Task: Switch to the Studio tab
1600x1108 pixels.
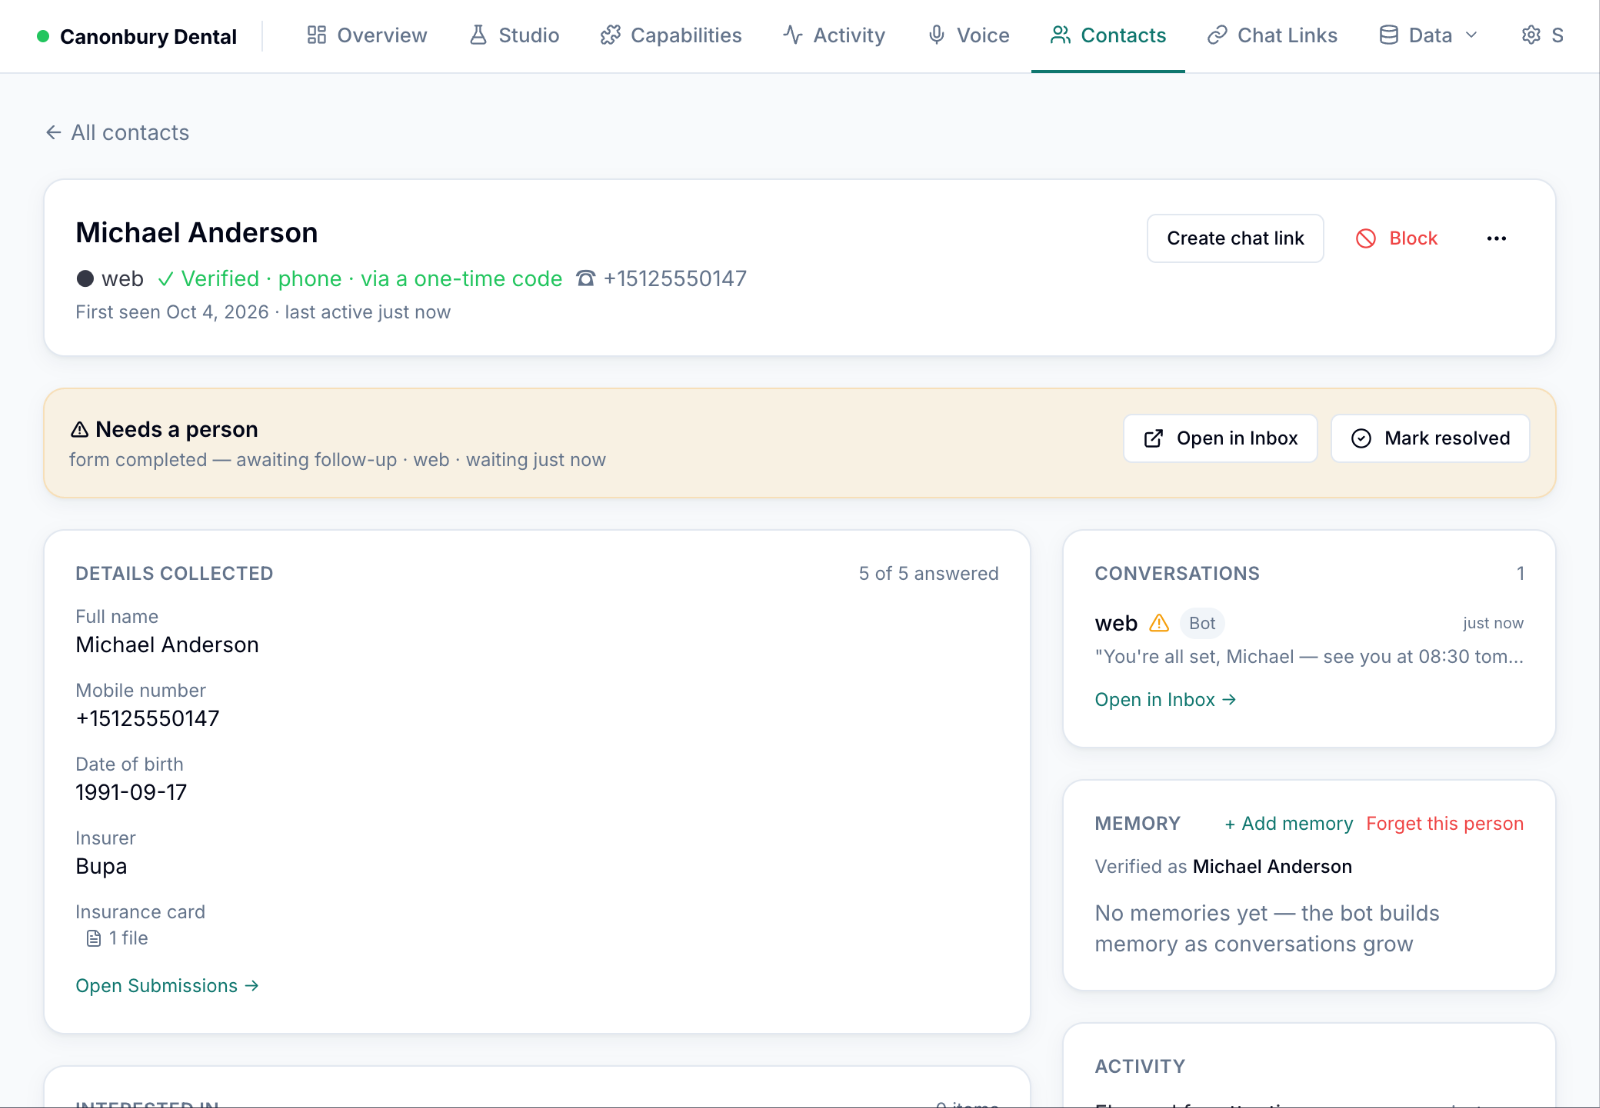Action: [x=514, y=36]
